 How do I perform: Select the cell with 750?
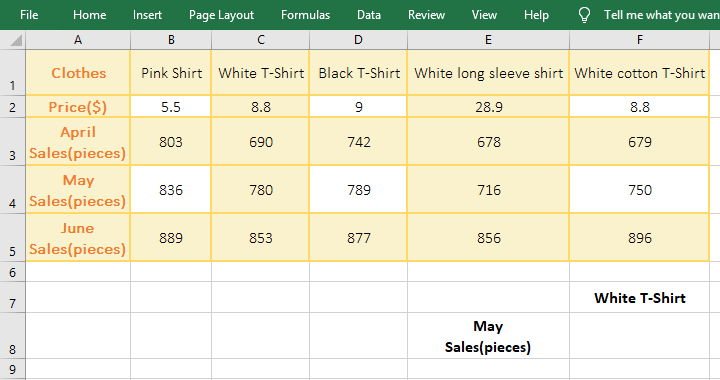point(639,190)
